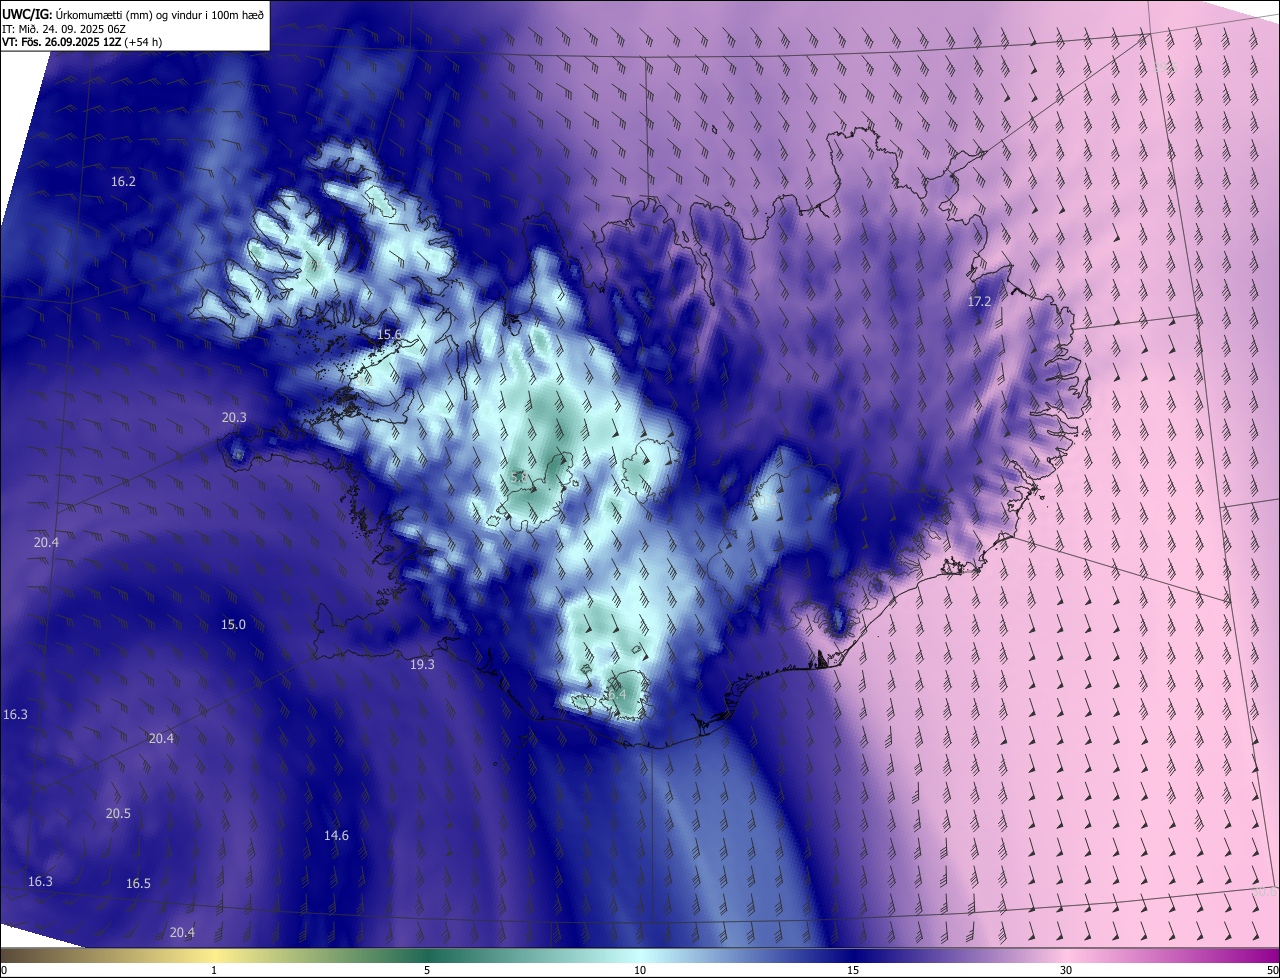Click the 14.6 value label on the map
Viewport: 1280px width, 978px height.
tap(336, 835)
